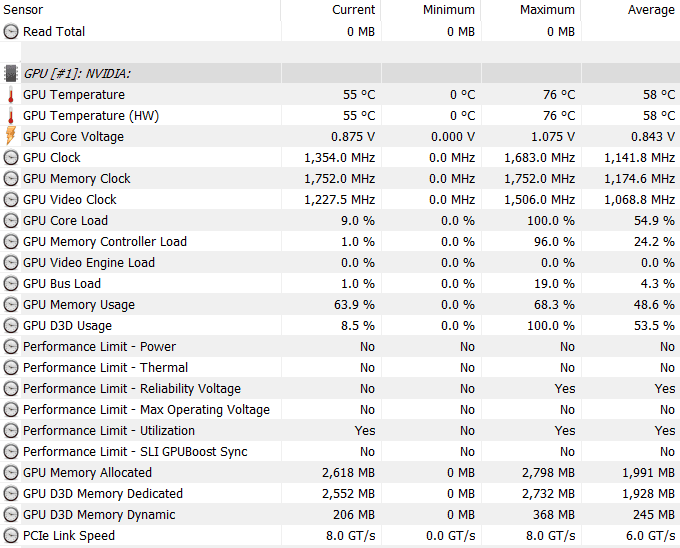Click GPU Memory Usage current 63.9 %
The image size is (680, 548).
coord(354,305)
